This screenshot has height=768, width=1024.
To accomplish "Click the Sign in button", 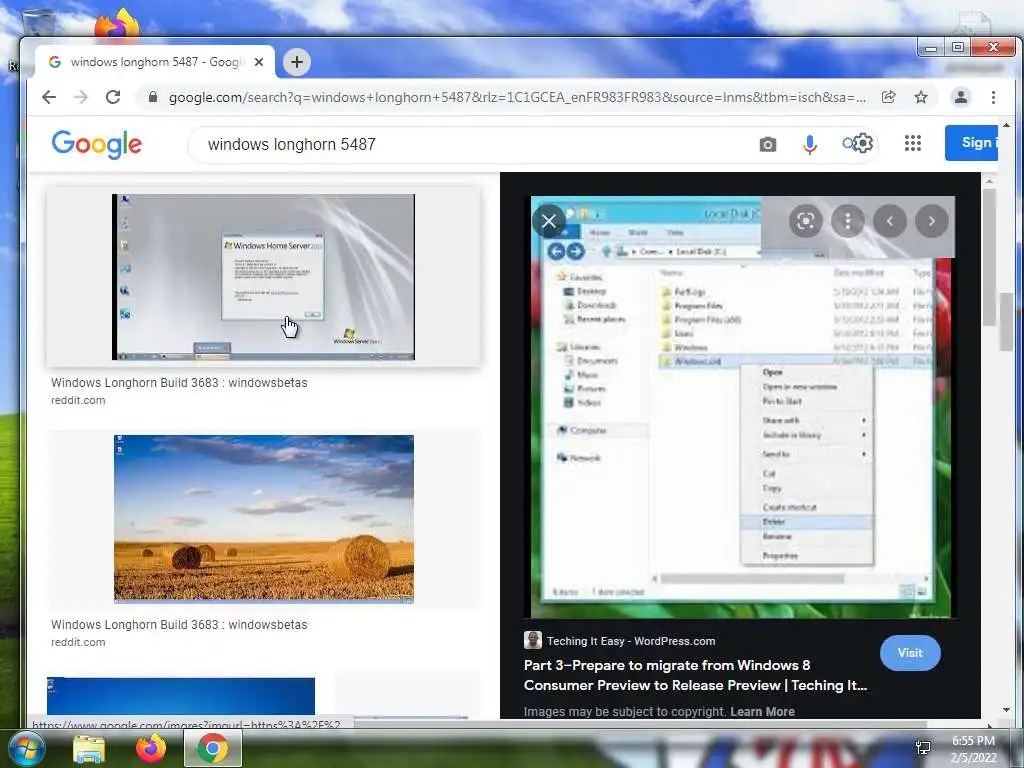I will tap(971, 142).
